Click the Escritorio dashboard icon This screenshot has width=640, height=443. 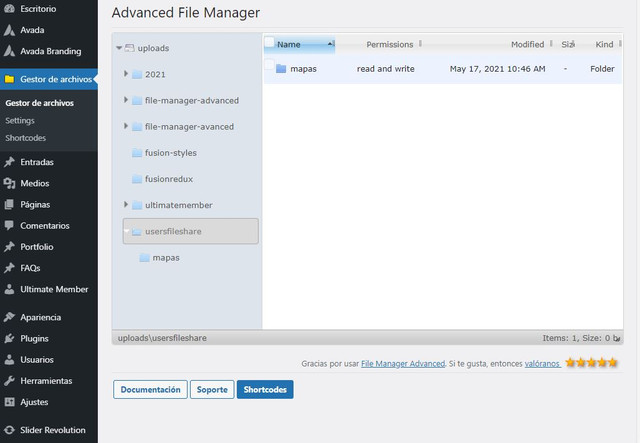[9, 9]
